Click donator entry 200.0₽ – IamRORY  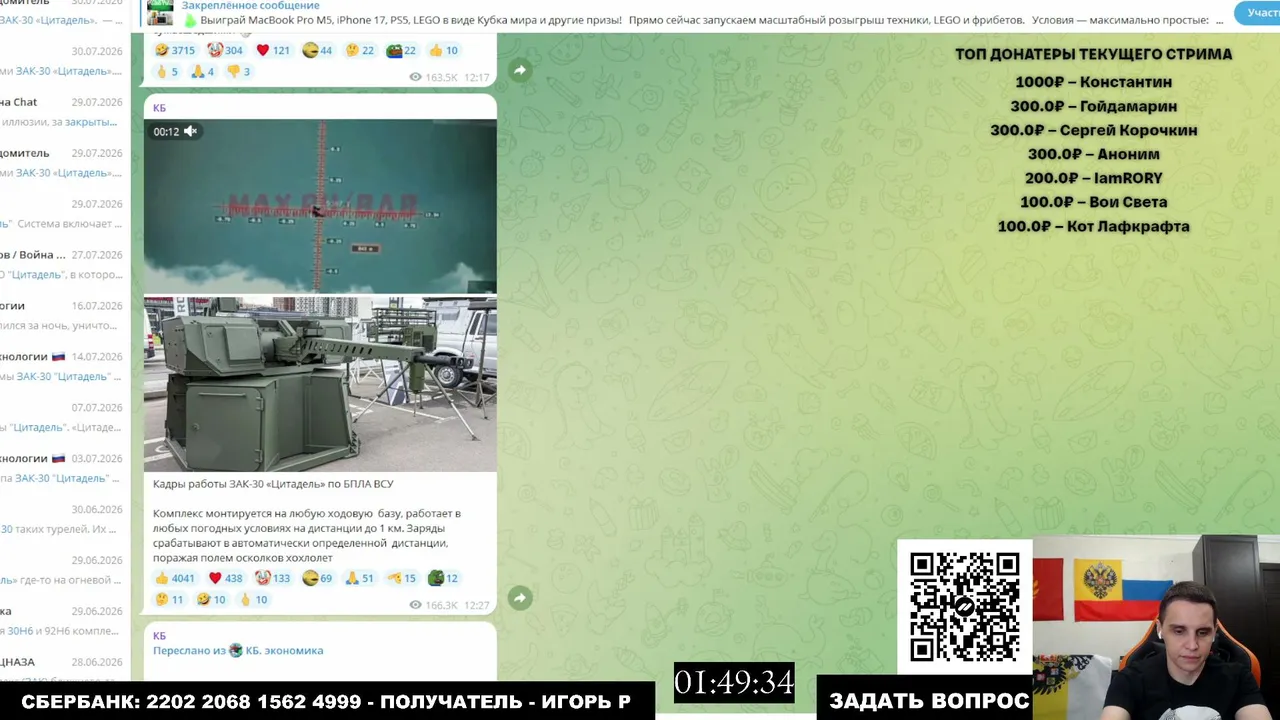point(1094,178)
